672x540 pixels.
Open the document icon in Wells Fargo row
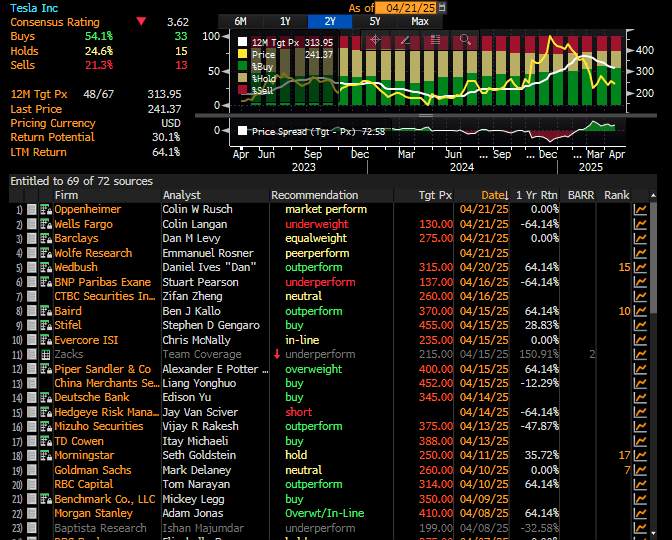click(x=32, y=225)
